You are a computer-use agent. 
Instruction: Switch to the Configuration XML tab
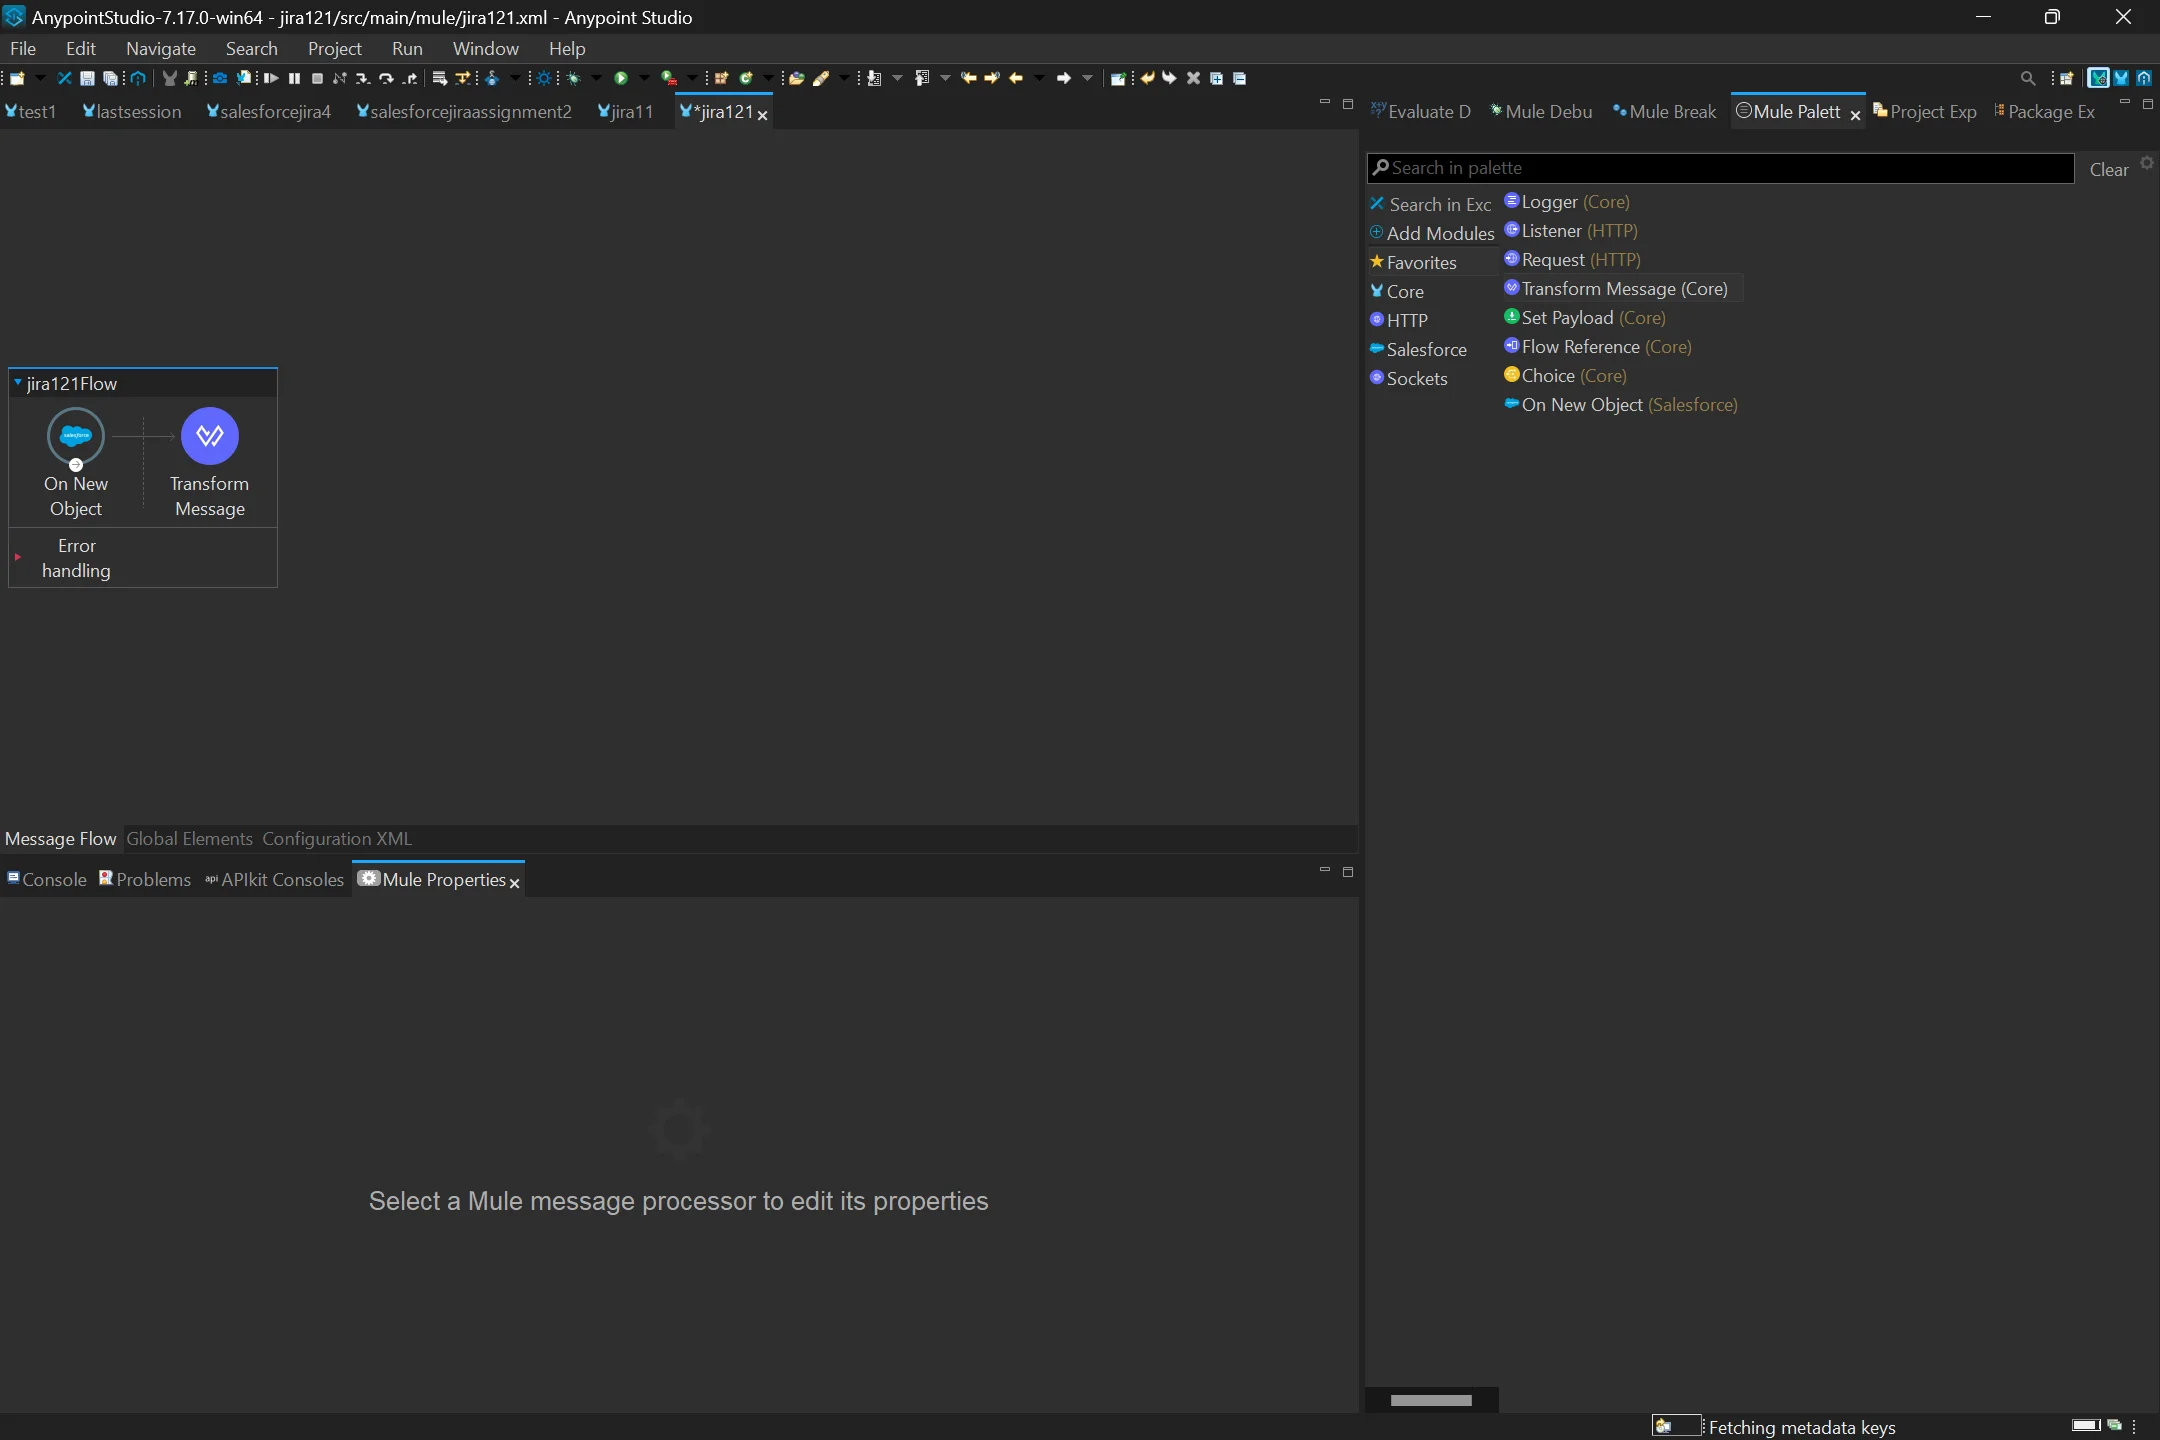point(336,839)
